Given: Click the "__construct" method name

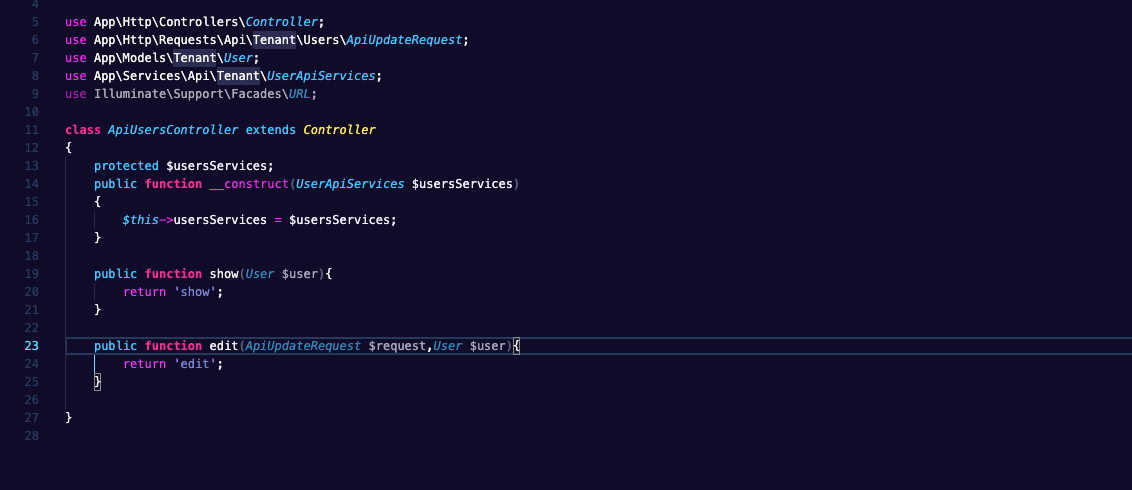Looking at the screenshot, I should click(x=249, y=184).
